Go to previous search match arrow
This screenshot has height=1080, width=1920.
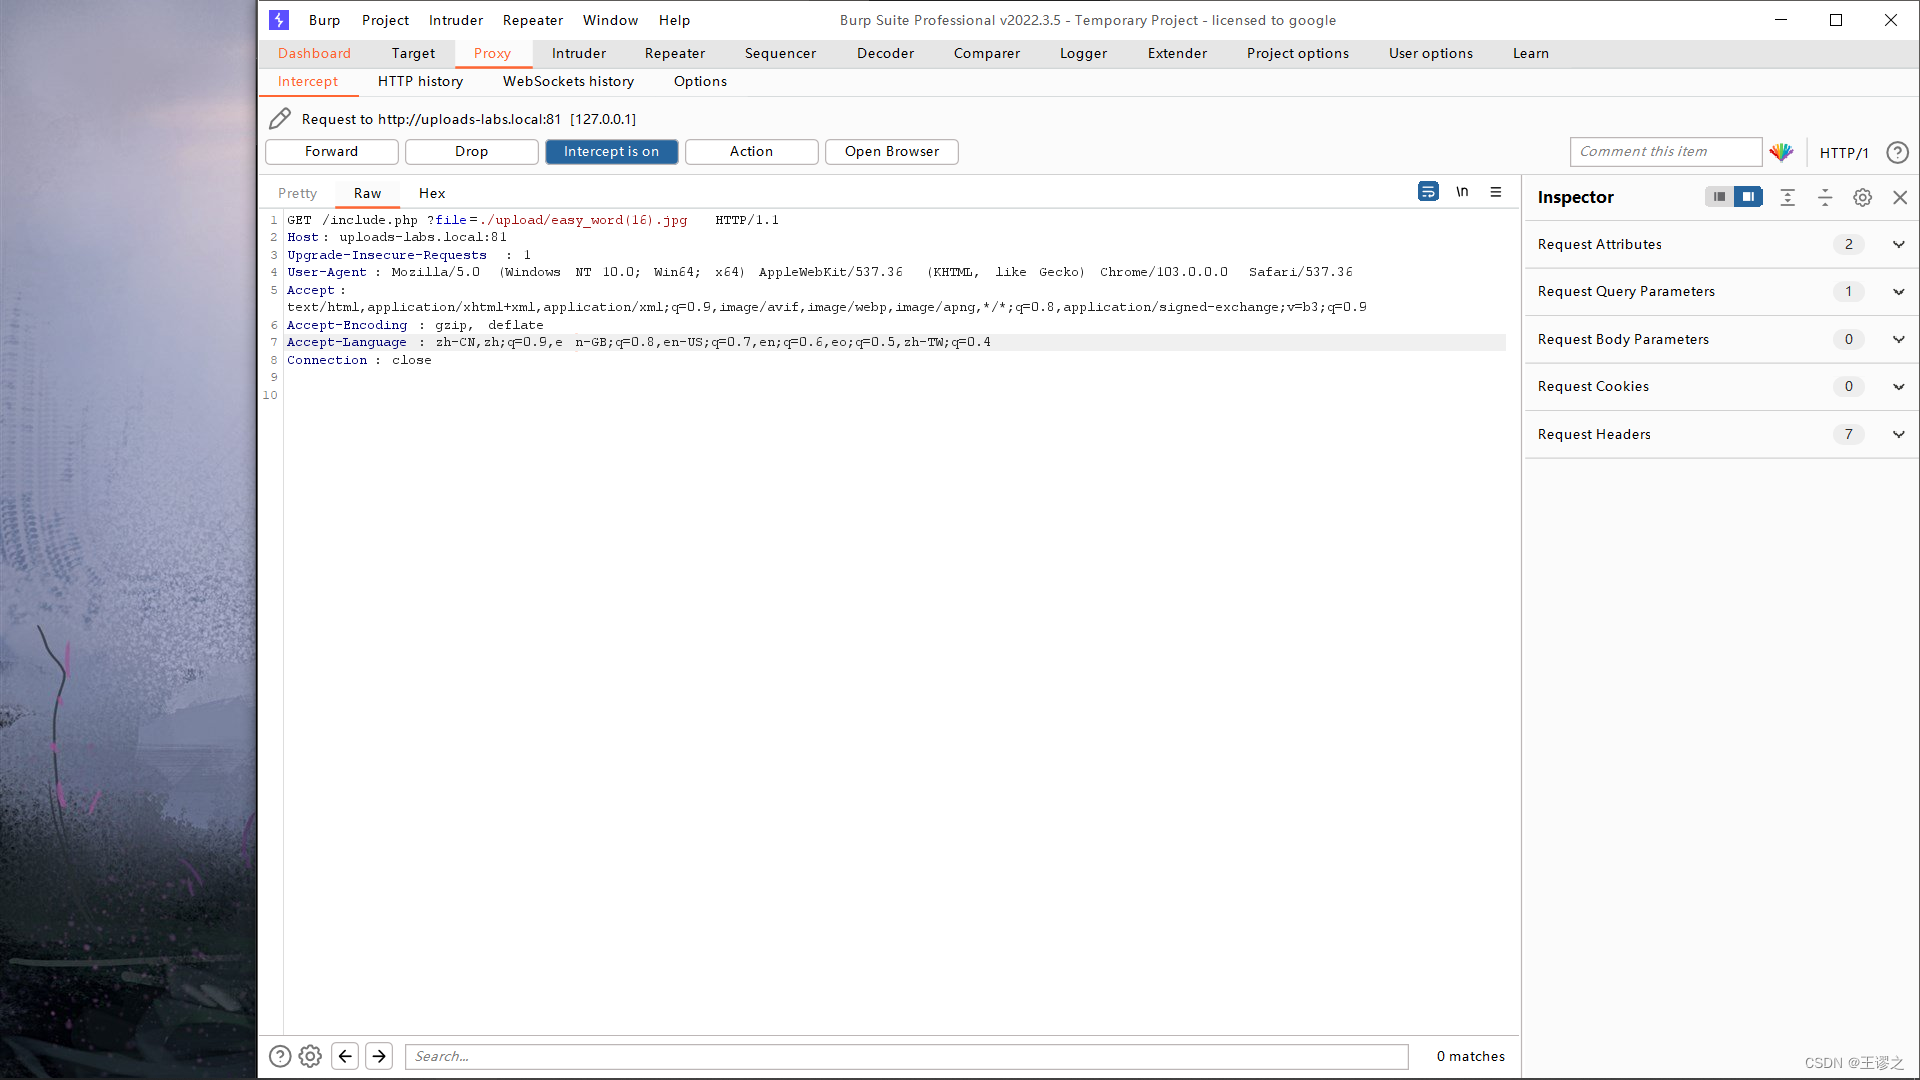[x=345, y=1056]
